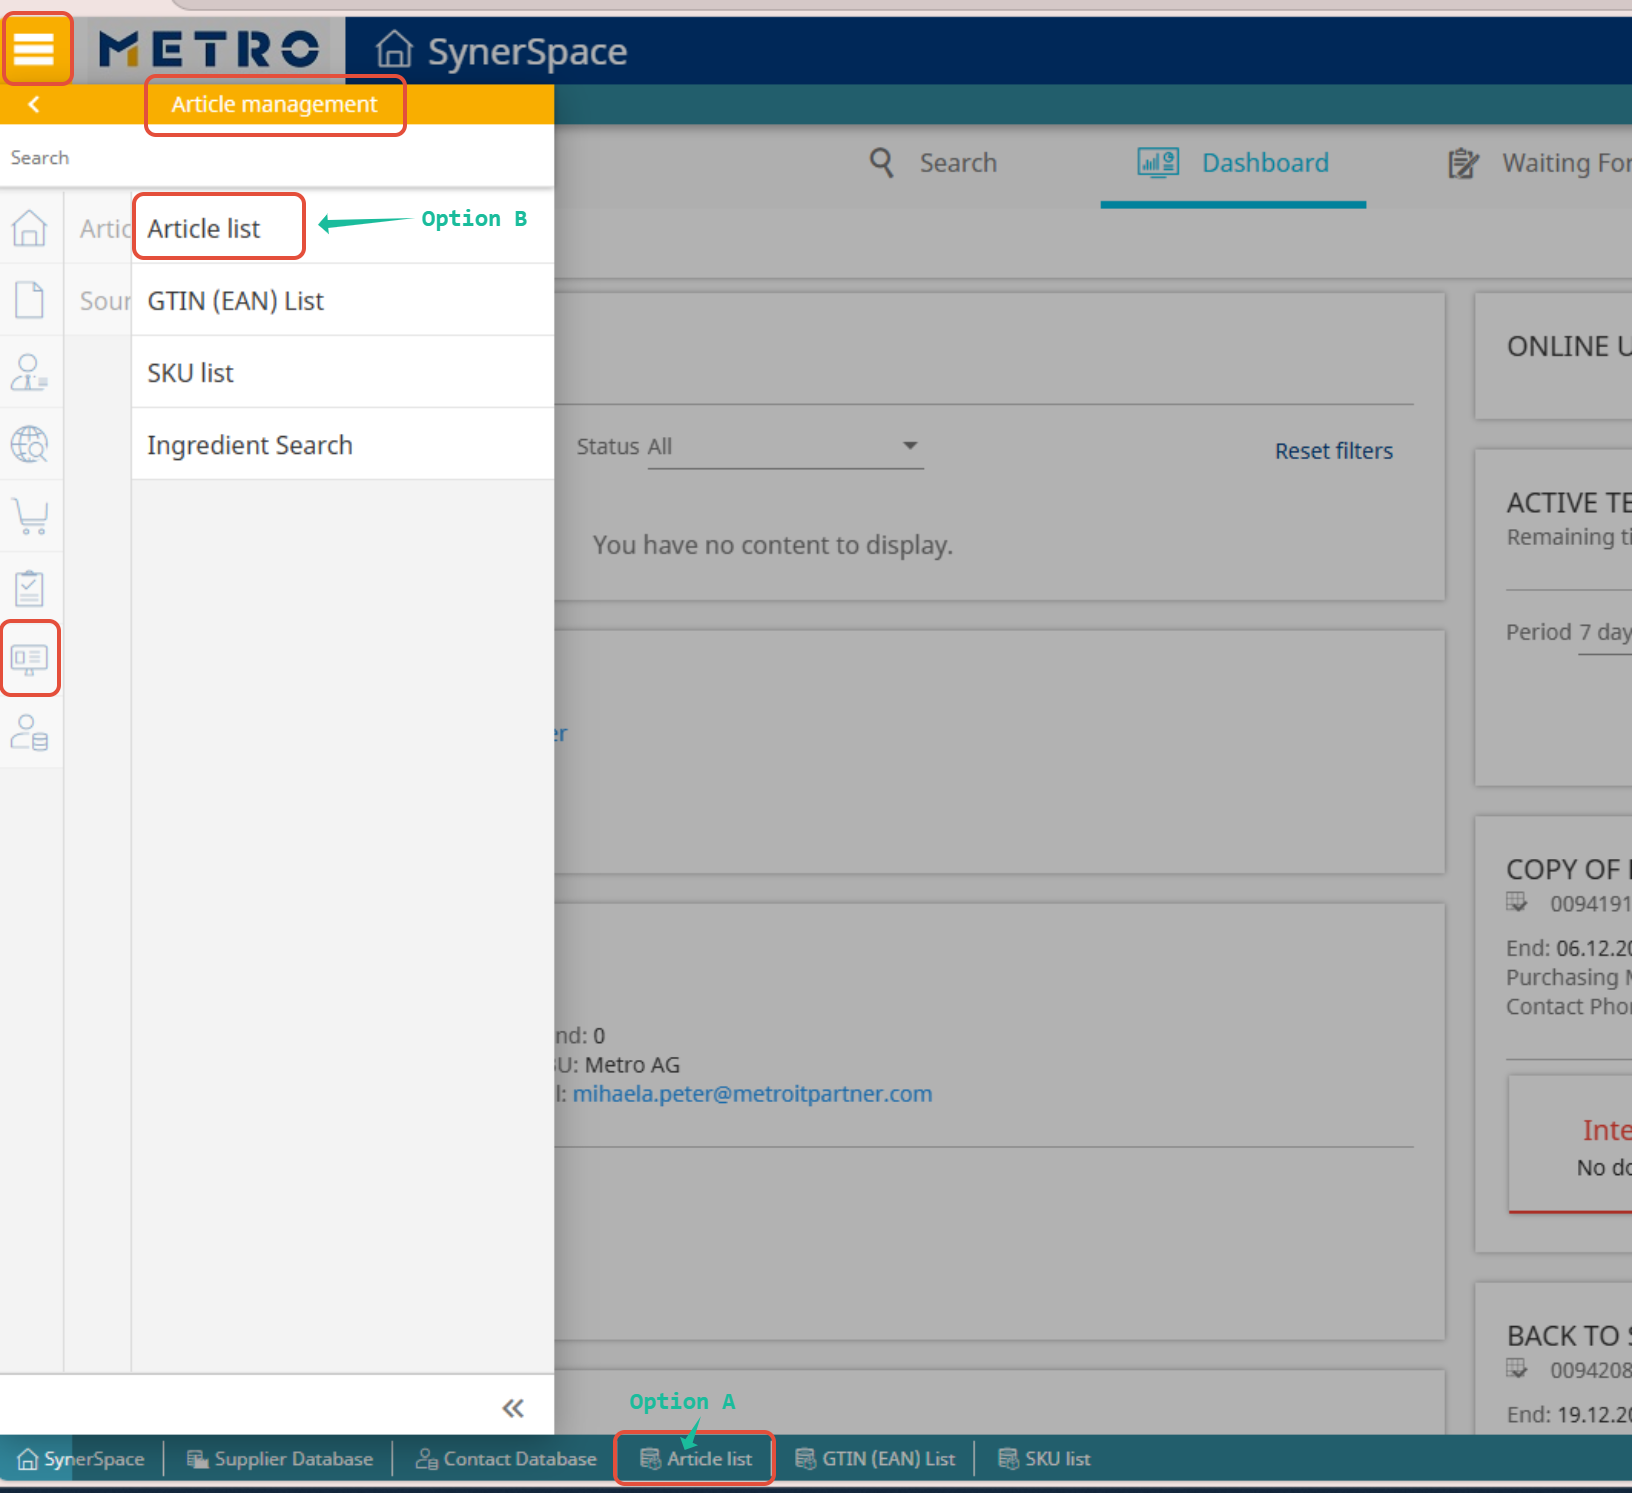Viewport: 1632px width, 1493px height.
Task: Click the SynerSpace home icon in header
Action: (394, 49)
